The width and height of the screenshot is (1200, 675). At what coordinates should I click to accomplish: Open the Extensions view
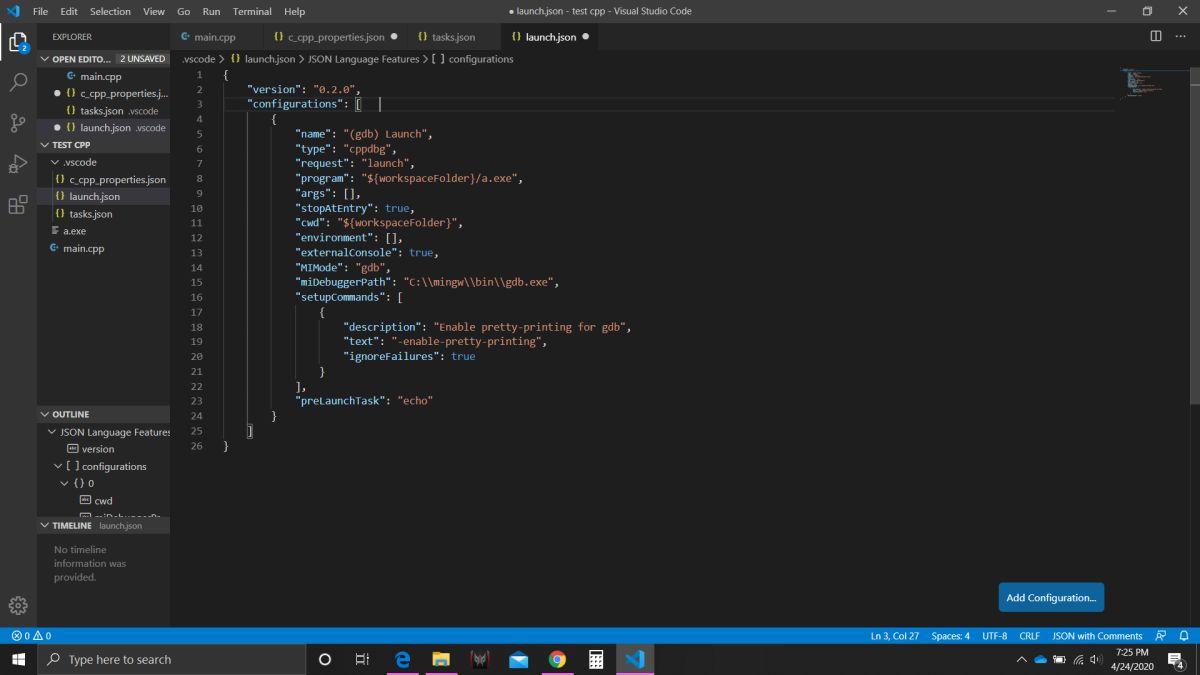[18, 205]
